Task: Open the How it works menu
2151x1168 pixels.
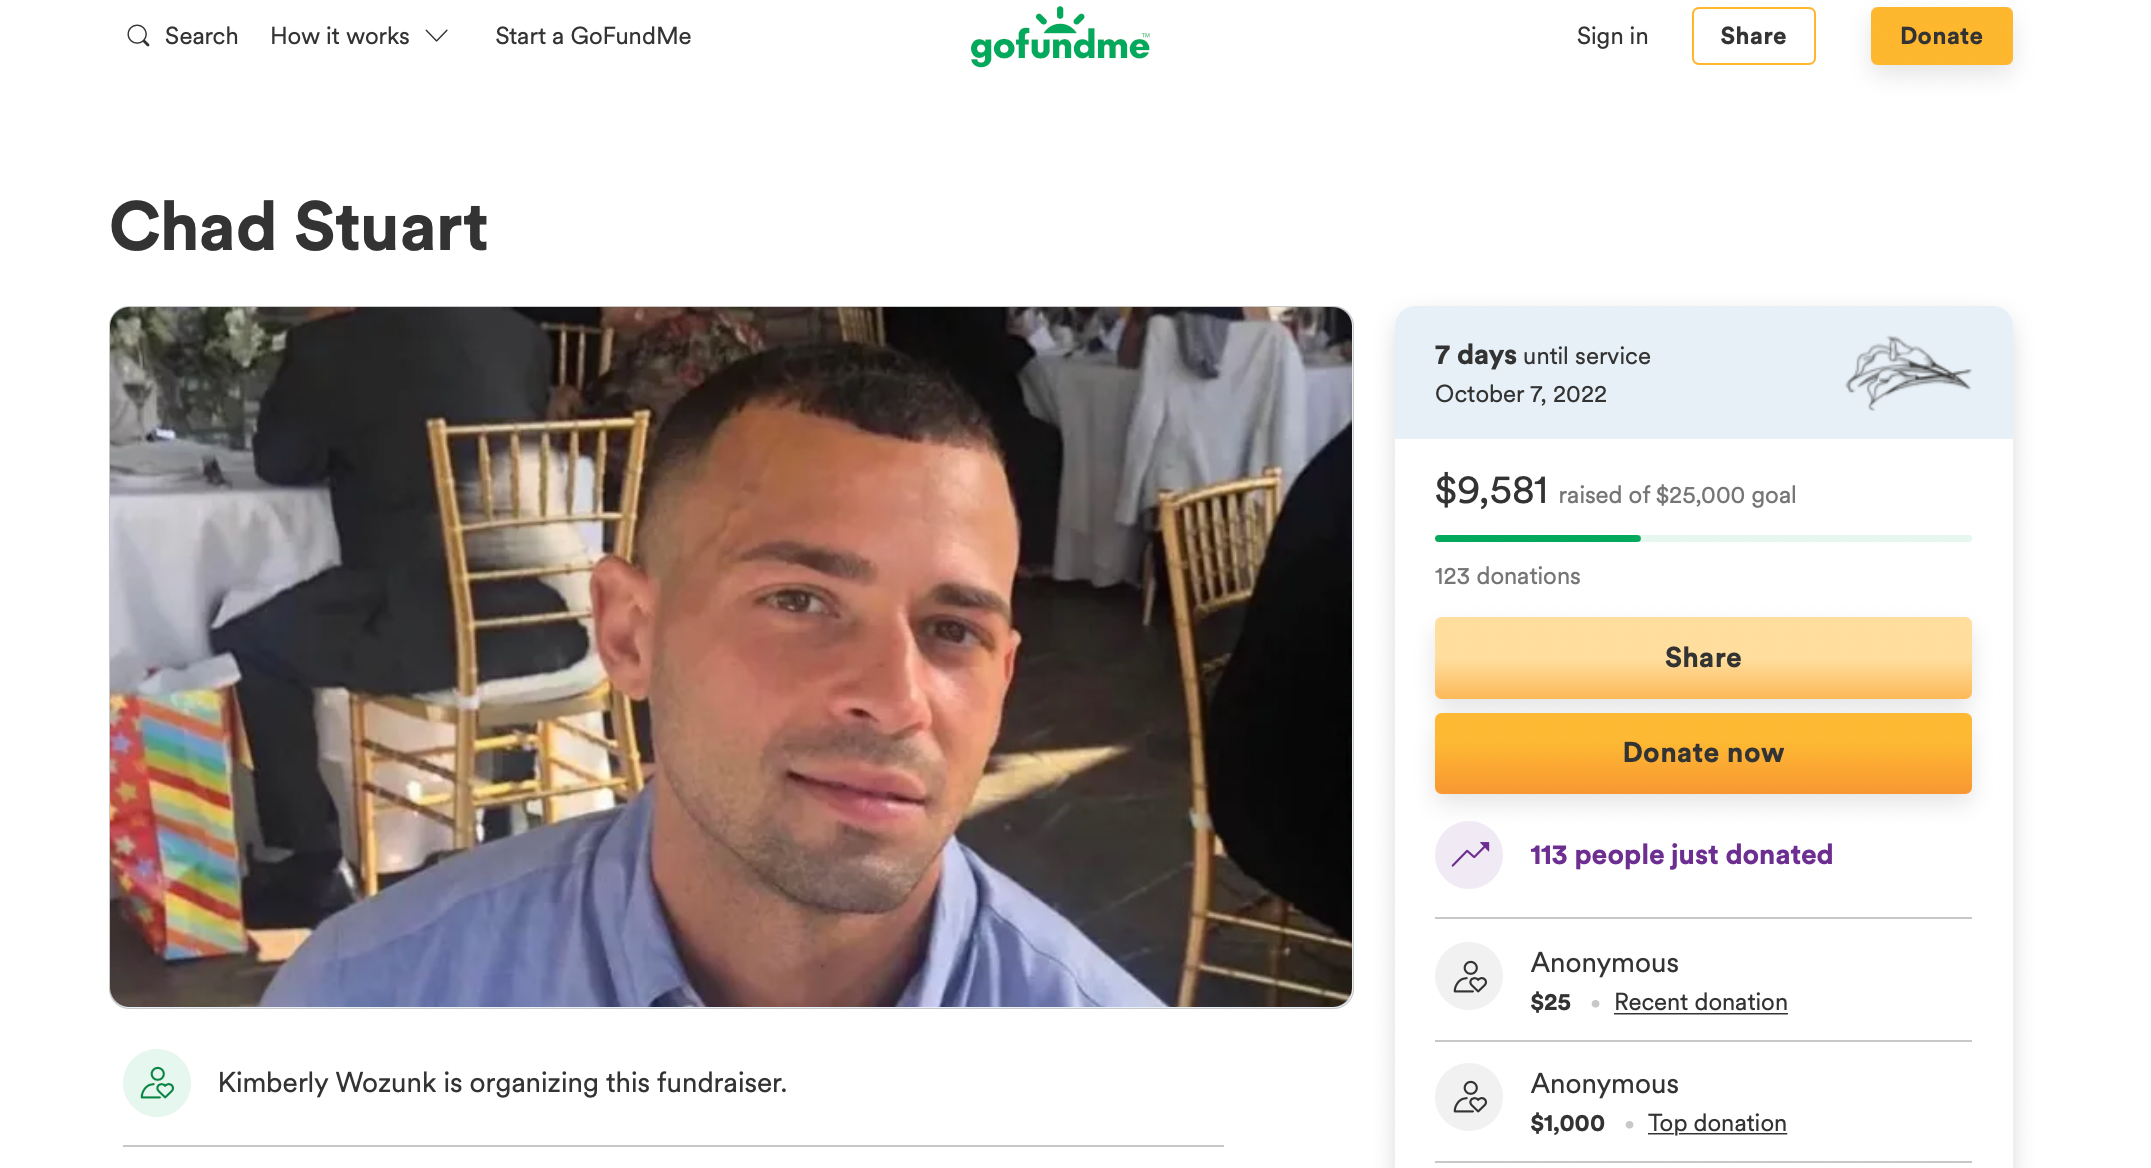Action: (340, 36)
